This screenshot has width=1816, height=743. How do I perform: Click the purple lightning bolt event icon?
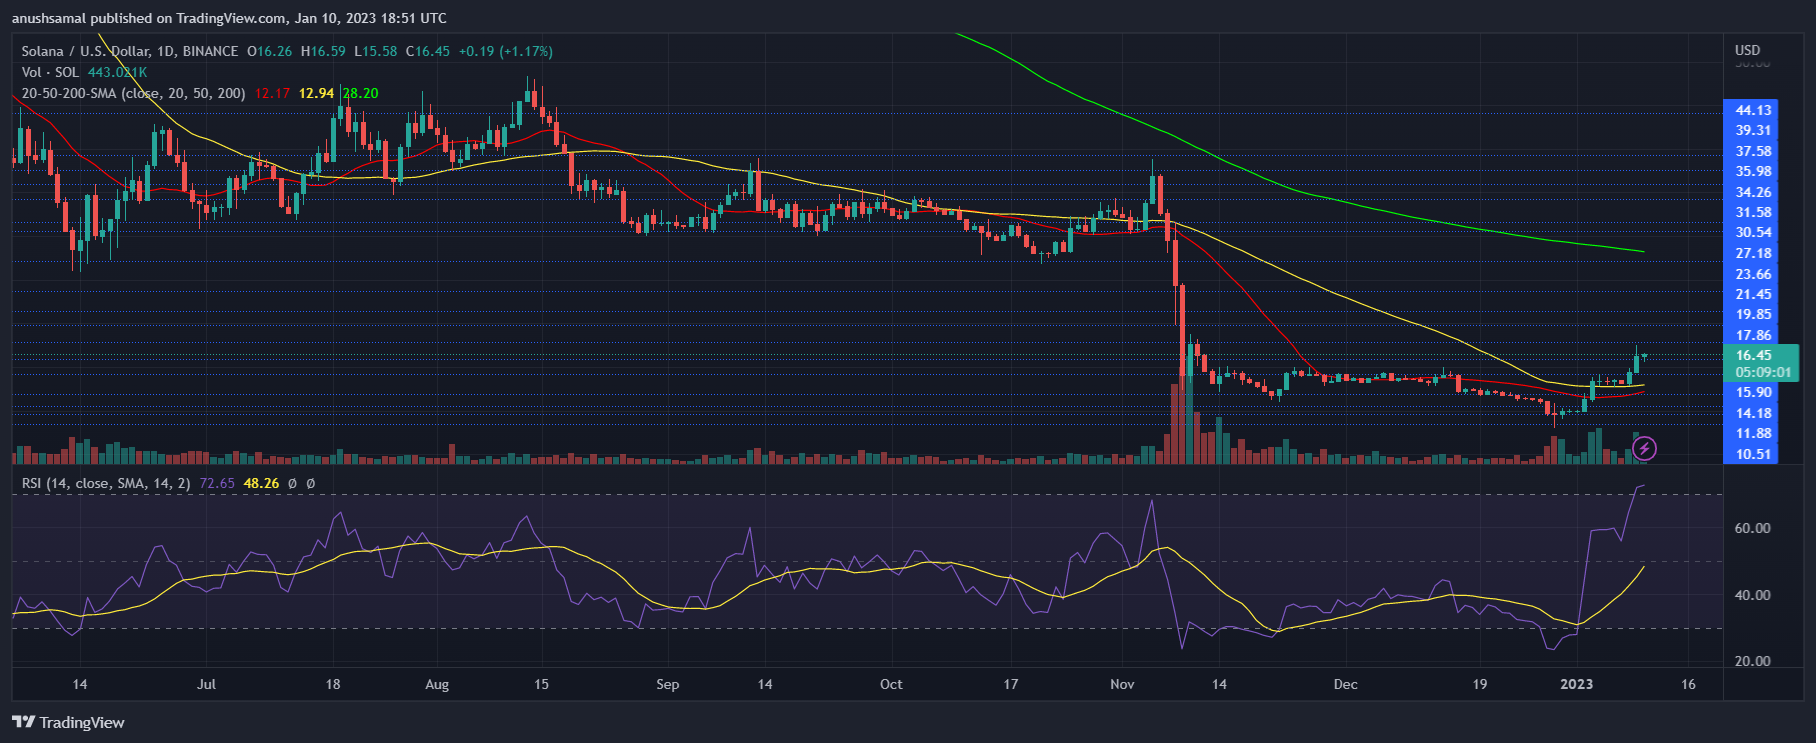click(x=1644, y=449)
